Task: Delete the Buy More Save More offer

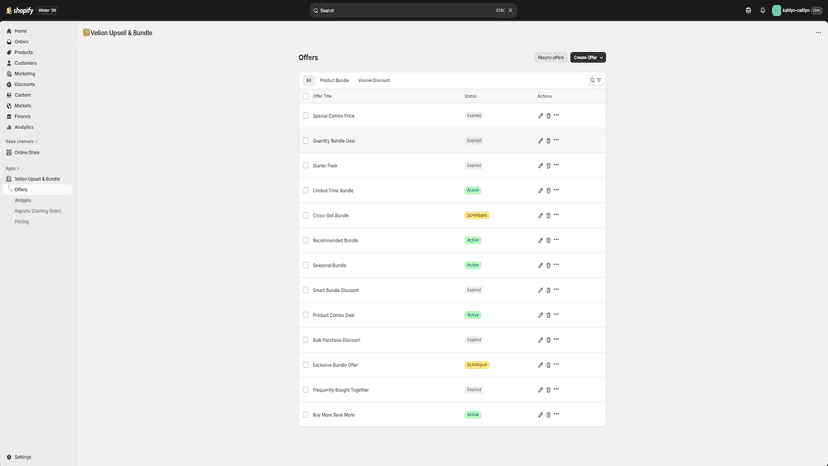Action: [548, 415]
